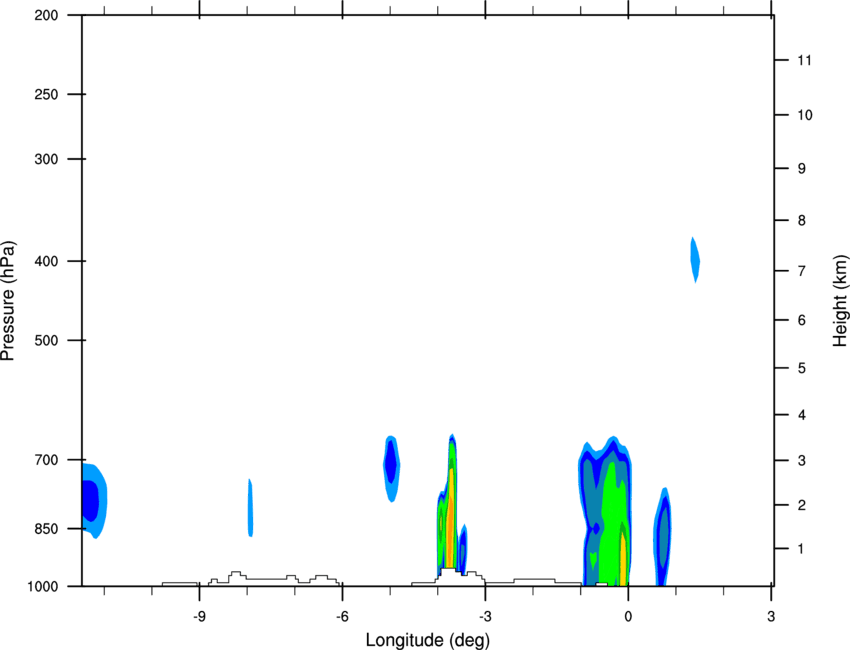
Task: Click the Longitude (deg) axis title
Action: pyautogui.click(x=428, y=640)
